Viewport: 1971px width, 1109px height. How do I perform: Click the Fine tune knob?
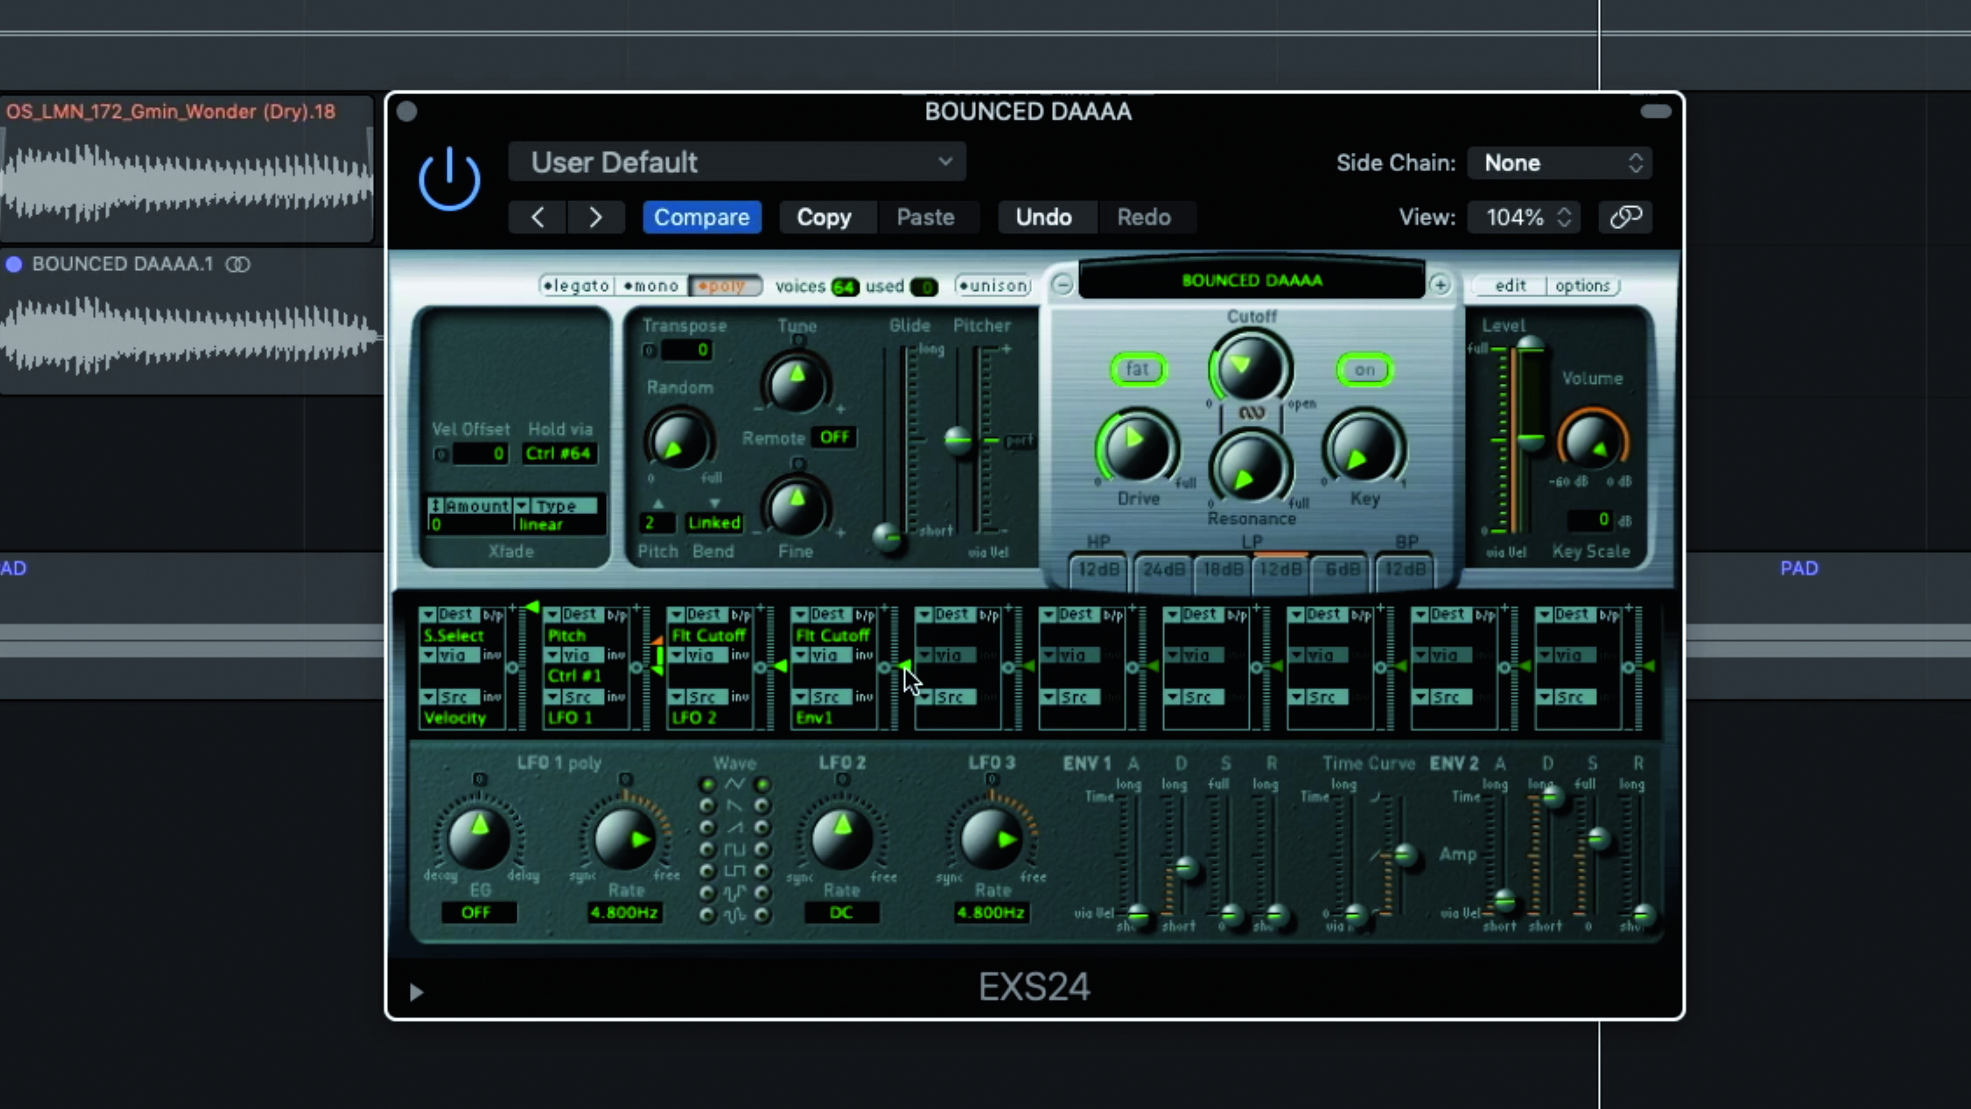coord(796,507)
